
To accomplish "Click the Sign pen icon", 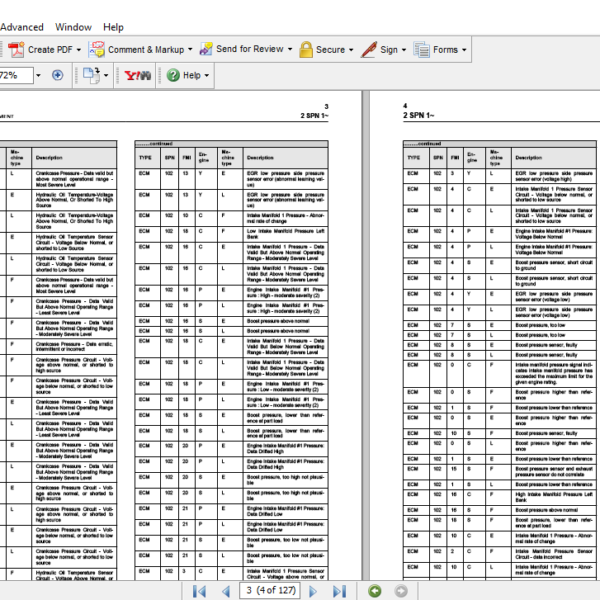I will point(369,50).
